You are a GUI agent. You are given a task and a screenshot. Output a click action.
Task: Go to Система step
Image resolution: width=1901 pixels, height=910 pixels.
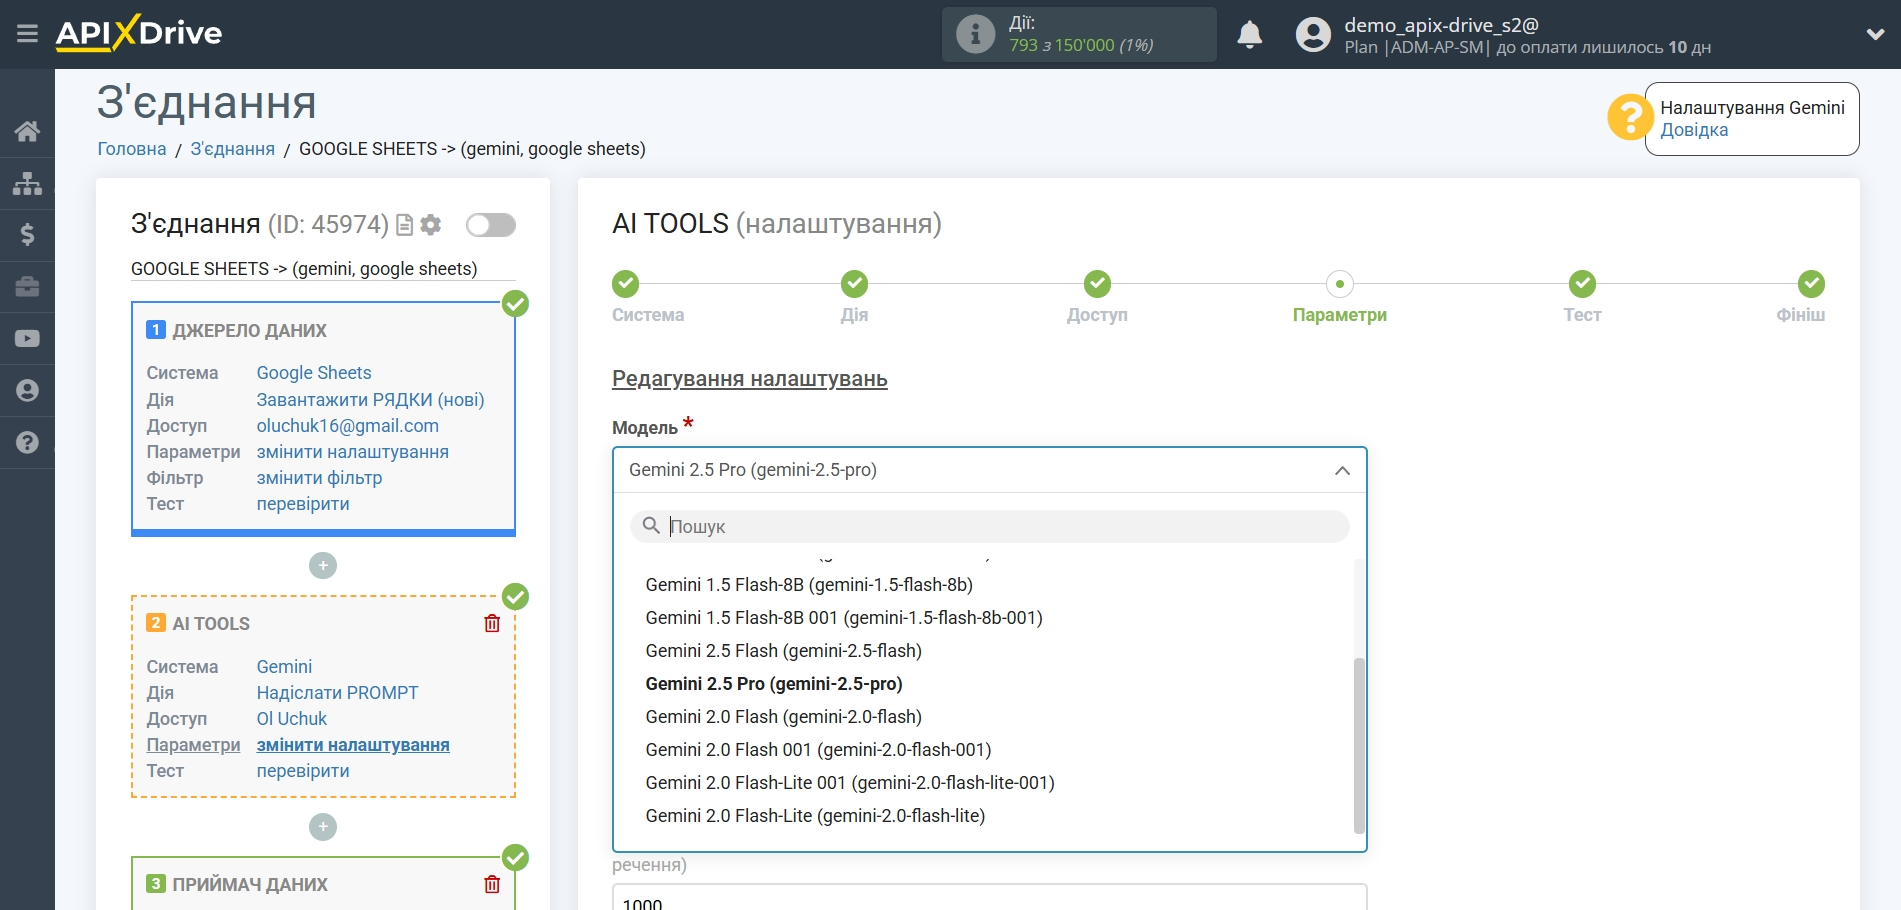(x=626, y=284)
